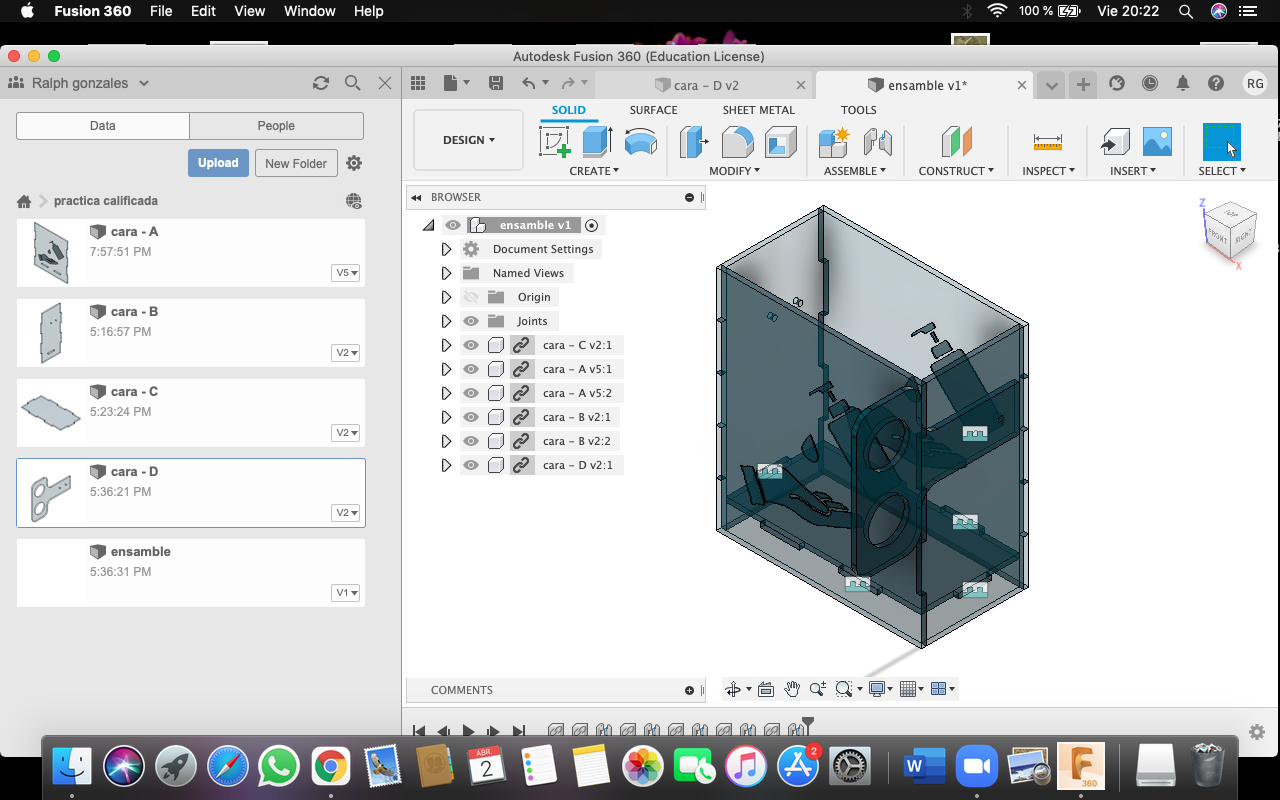The image size is (1280, 800).
Task: Open the Data Panel grid icon
Action: click(x=418, y=84)
